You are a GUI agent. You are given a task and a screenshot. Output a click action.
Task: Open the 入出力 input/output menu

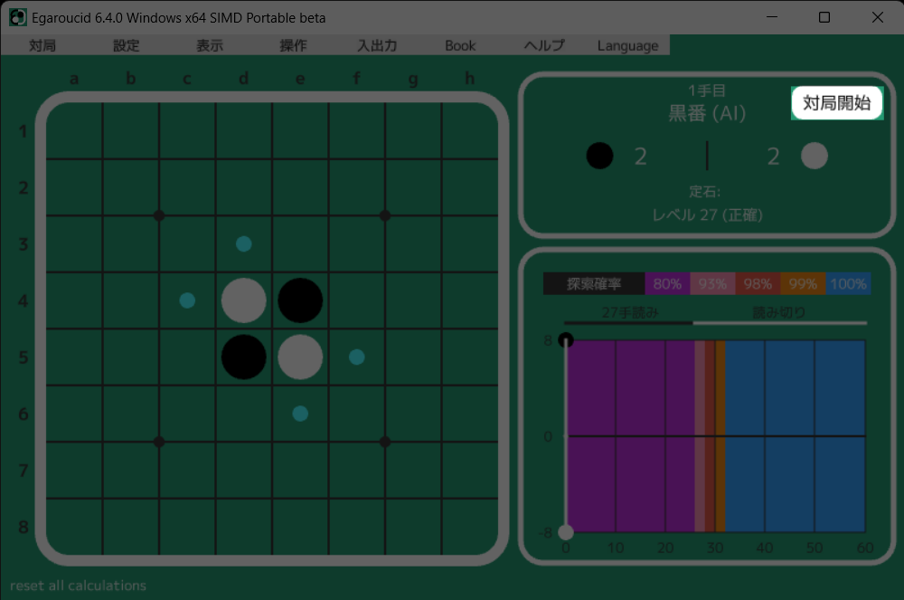pos(377,45)
